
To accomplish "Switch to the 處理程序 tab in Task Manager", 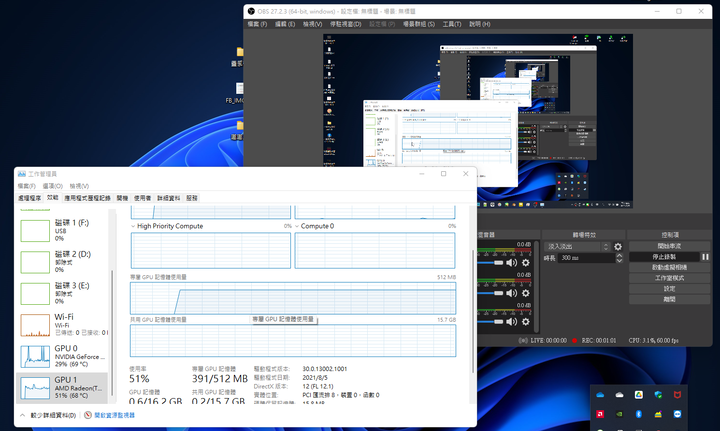I will point(29,198).
